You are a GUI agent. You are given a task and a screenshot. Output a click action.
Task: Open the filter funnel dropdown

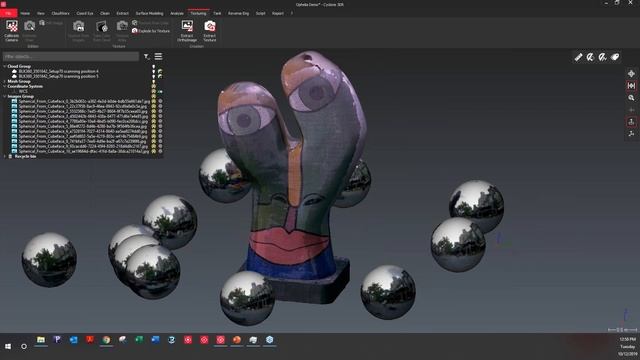tap(147, 57)
